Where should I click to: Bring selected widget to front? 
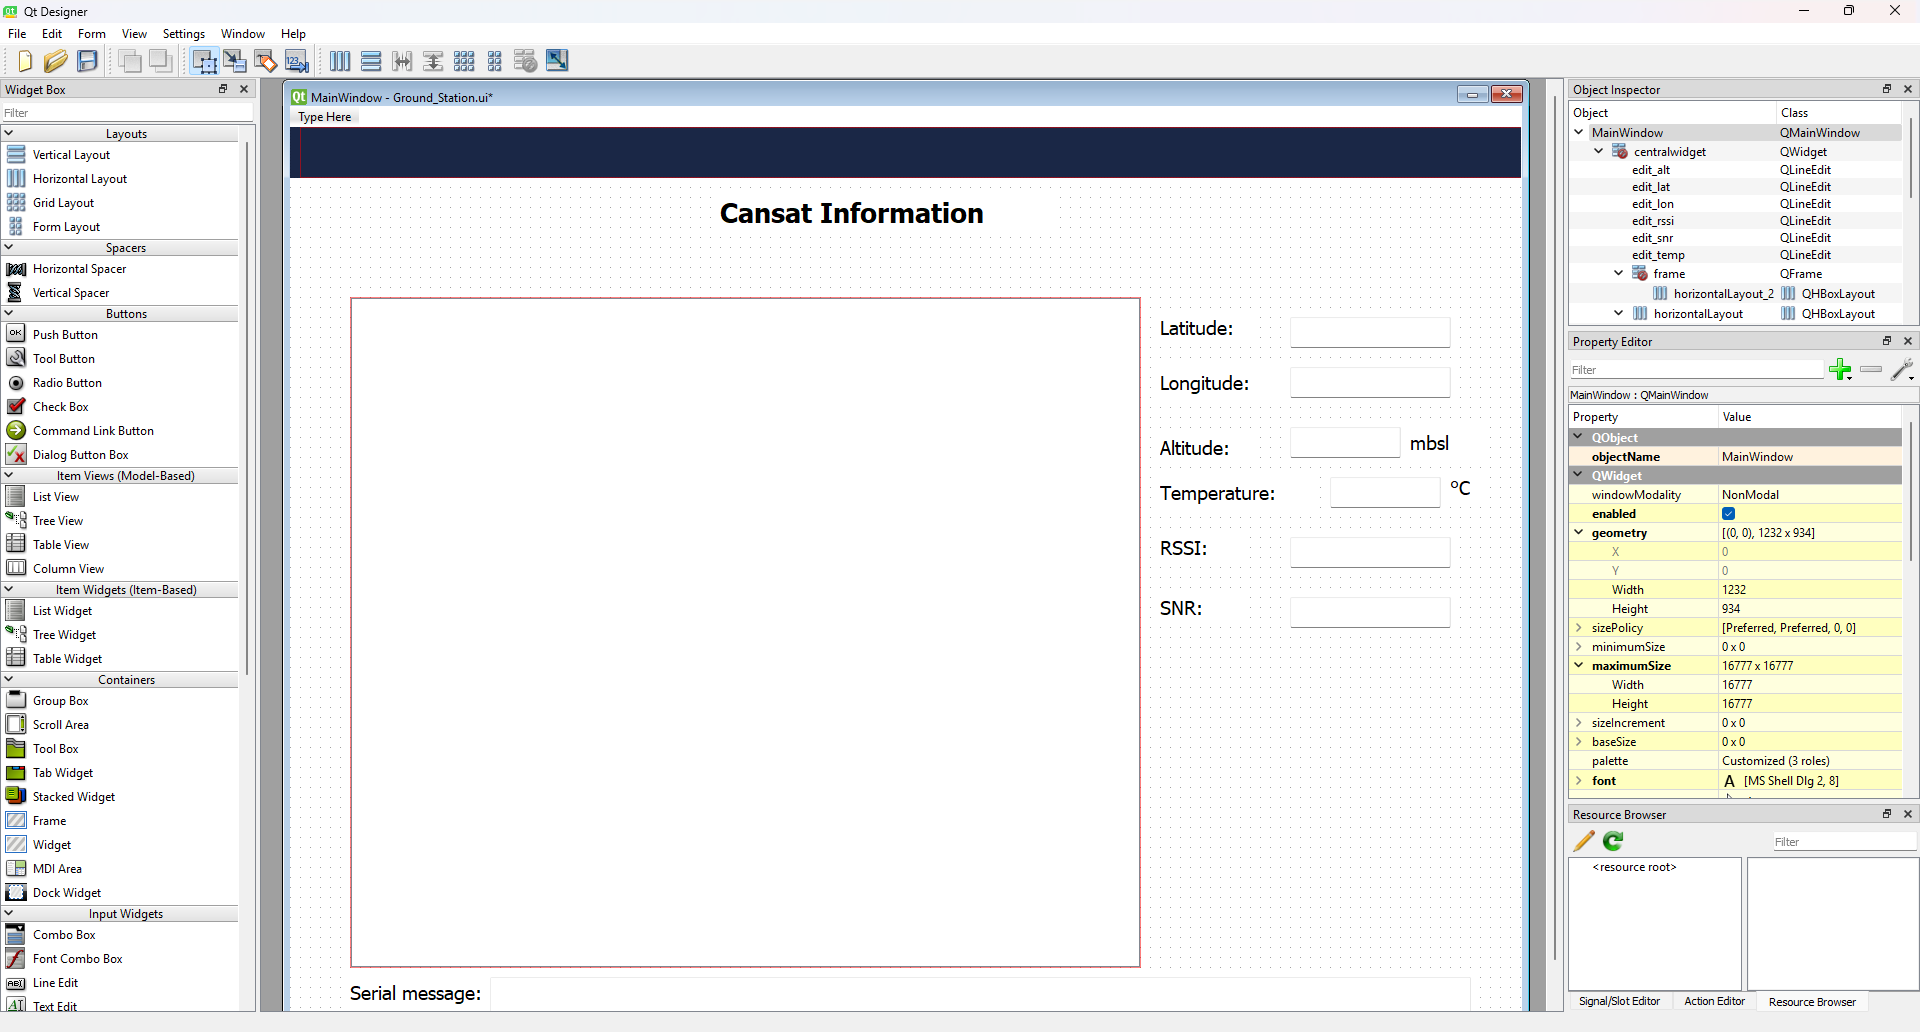click(130, 61)
